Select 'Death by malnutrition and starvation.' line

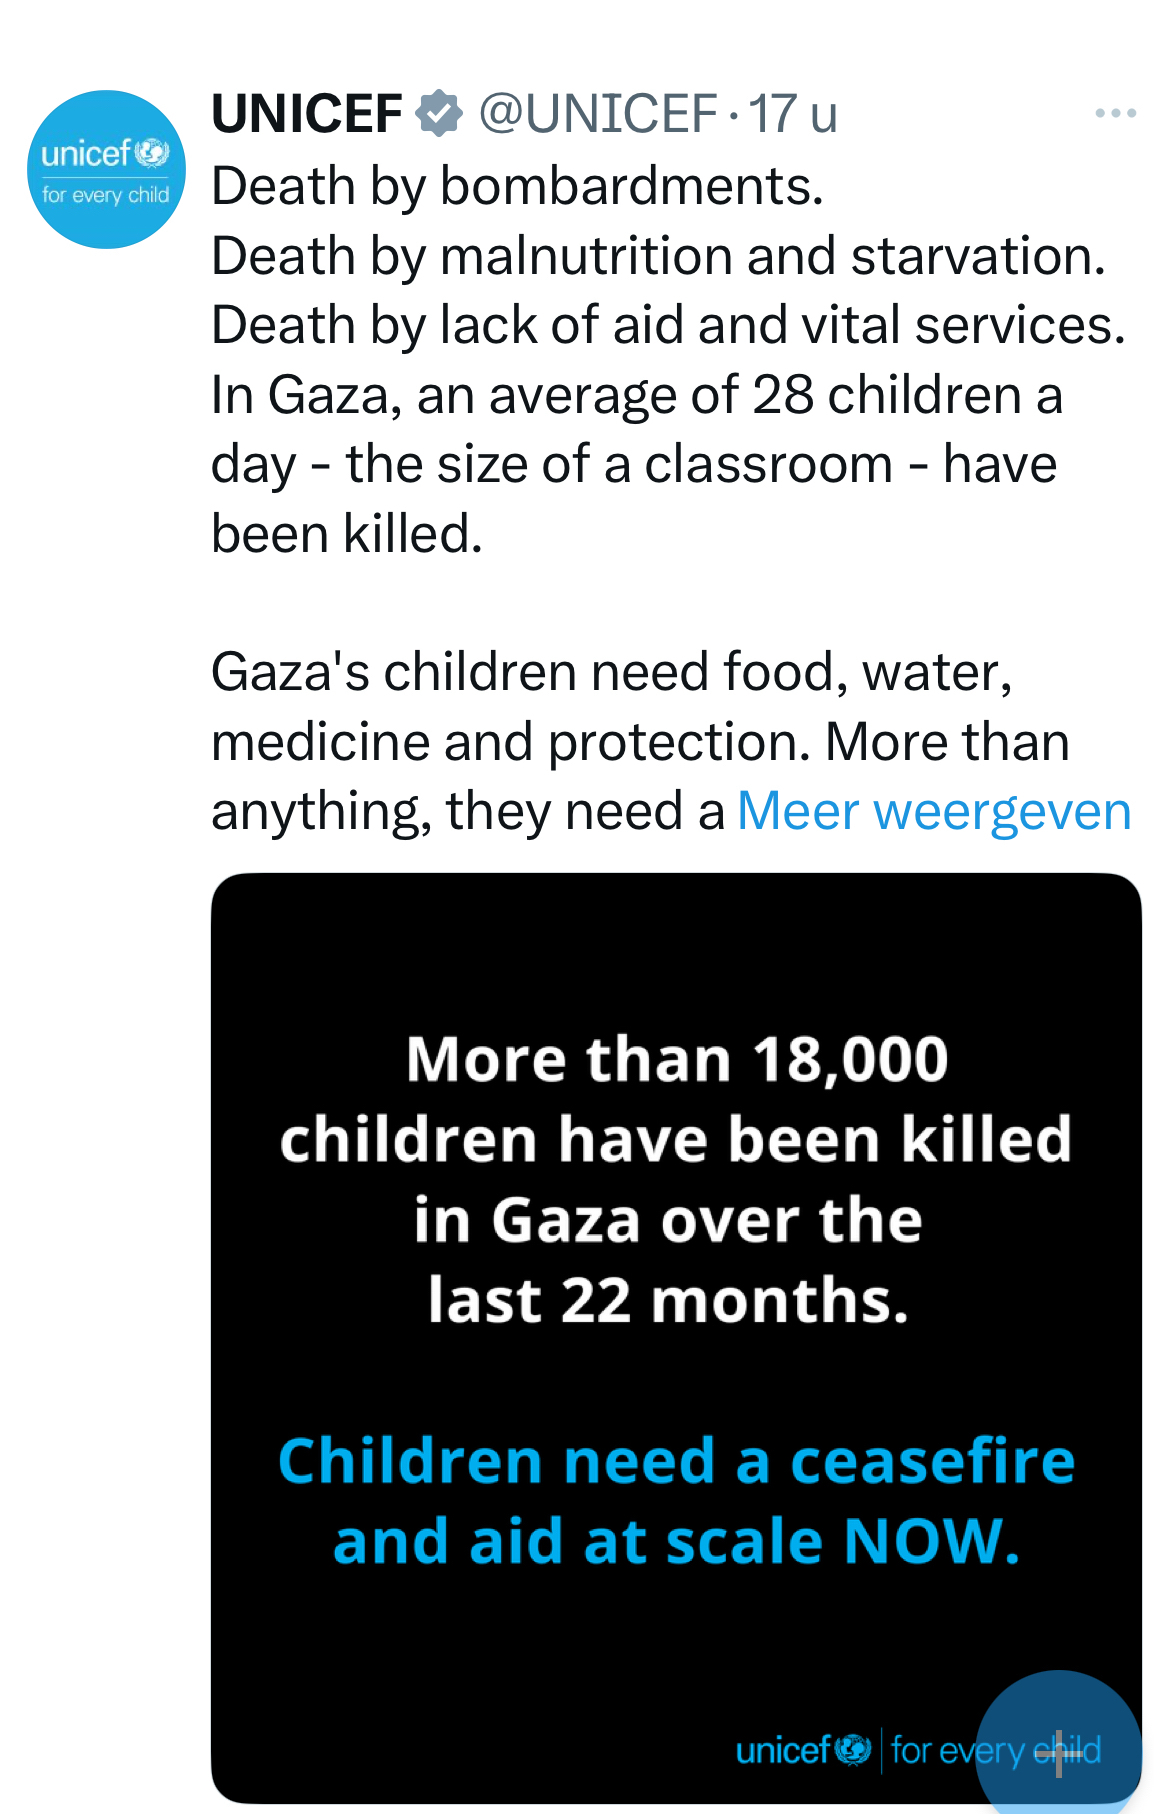pos(658,256)
